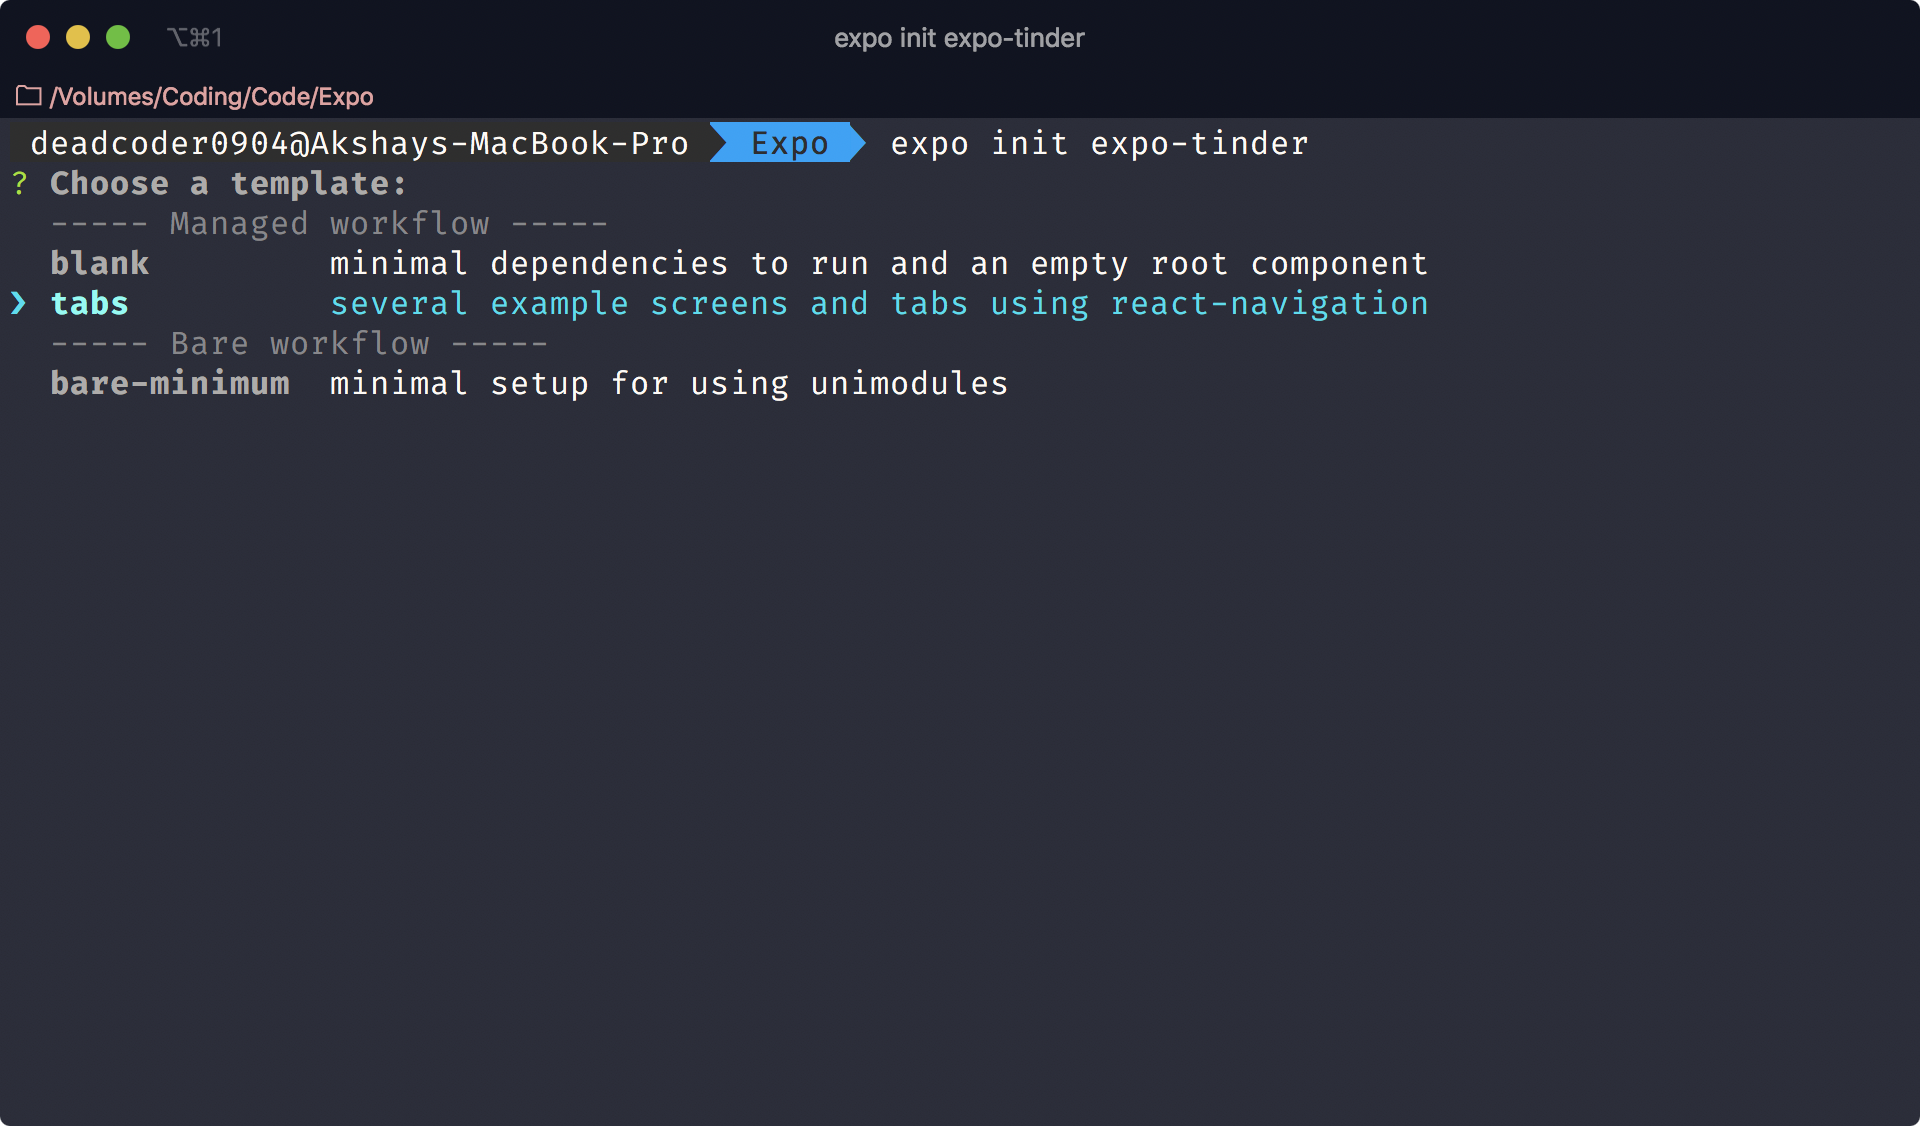Screen dimensions: 1920x1126
Task: Select the tabs template option
Action: tap(89, 303)
